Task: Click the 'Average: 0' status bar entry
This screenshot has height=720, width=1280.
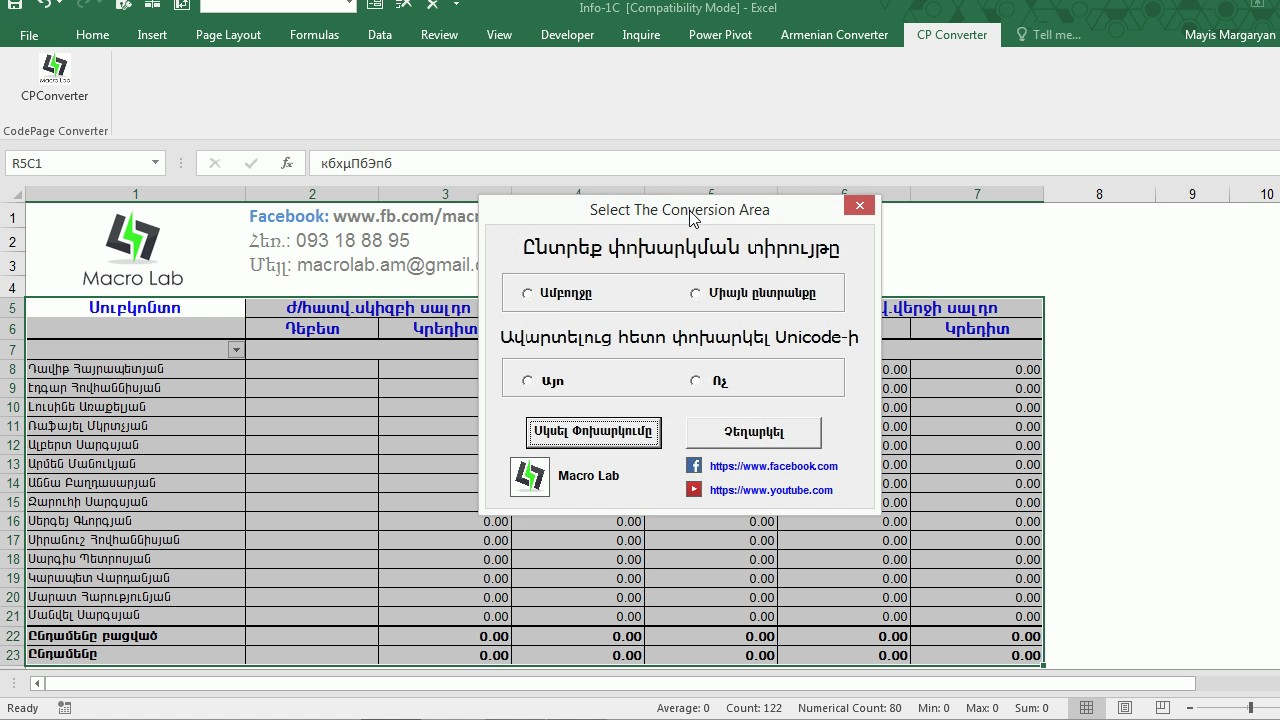Action: (683, 708)
